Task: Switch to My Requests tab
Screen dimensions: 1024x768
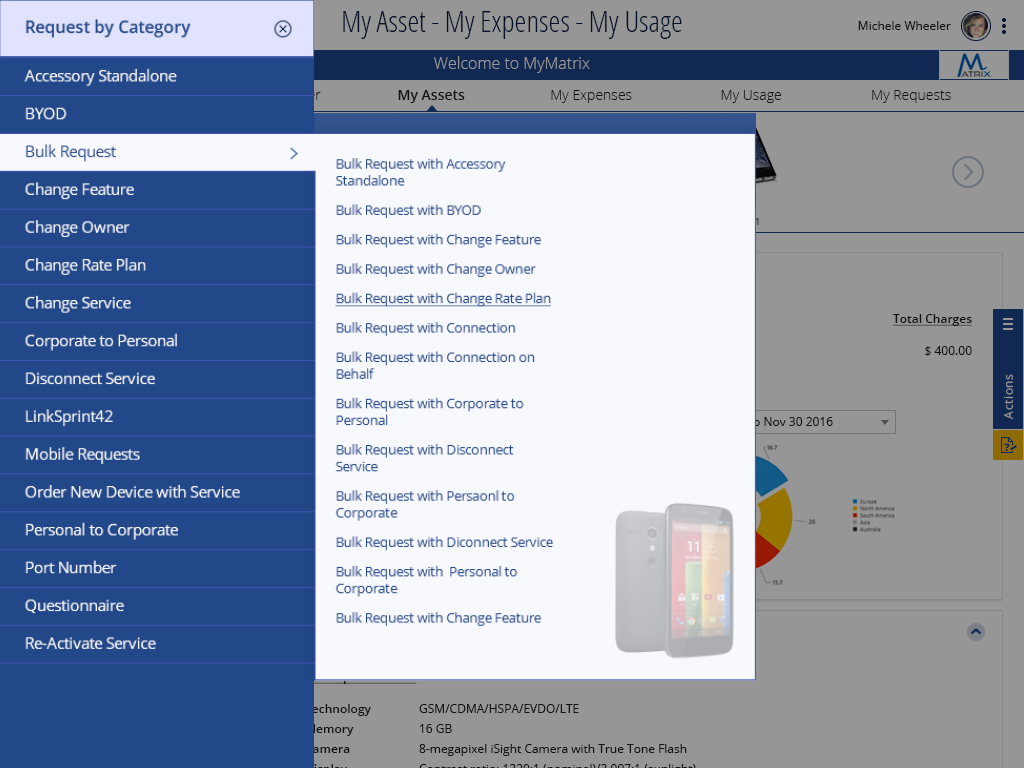Action: [911, 95]
